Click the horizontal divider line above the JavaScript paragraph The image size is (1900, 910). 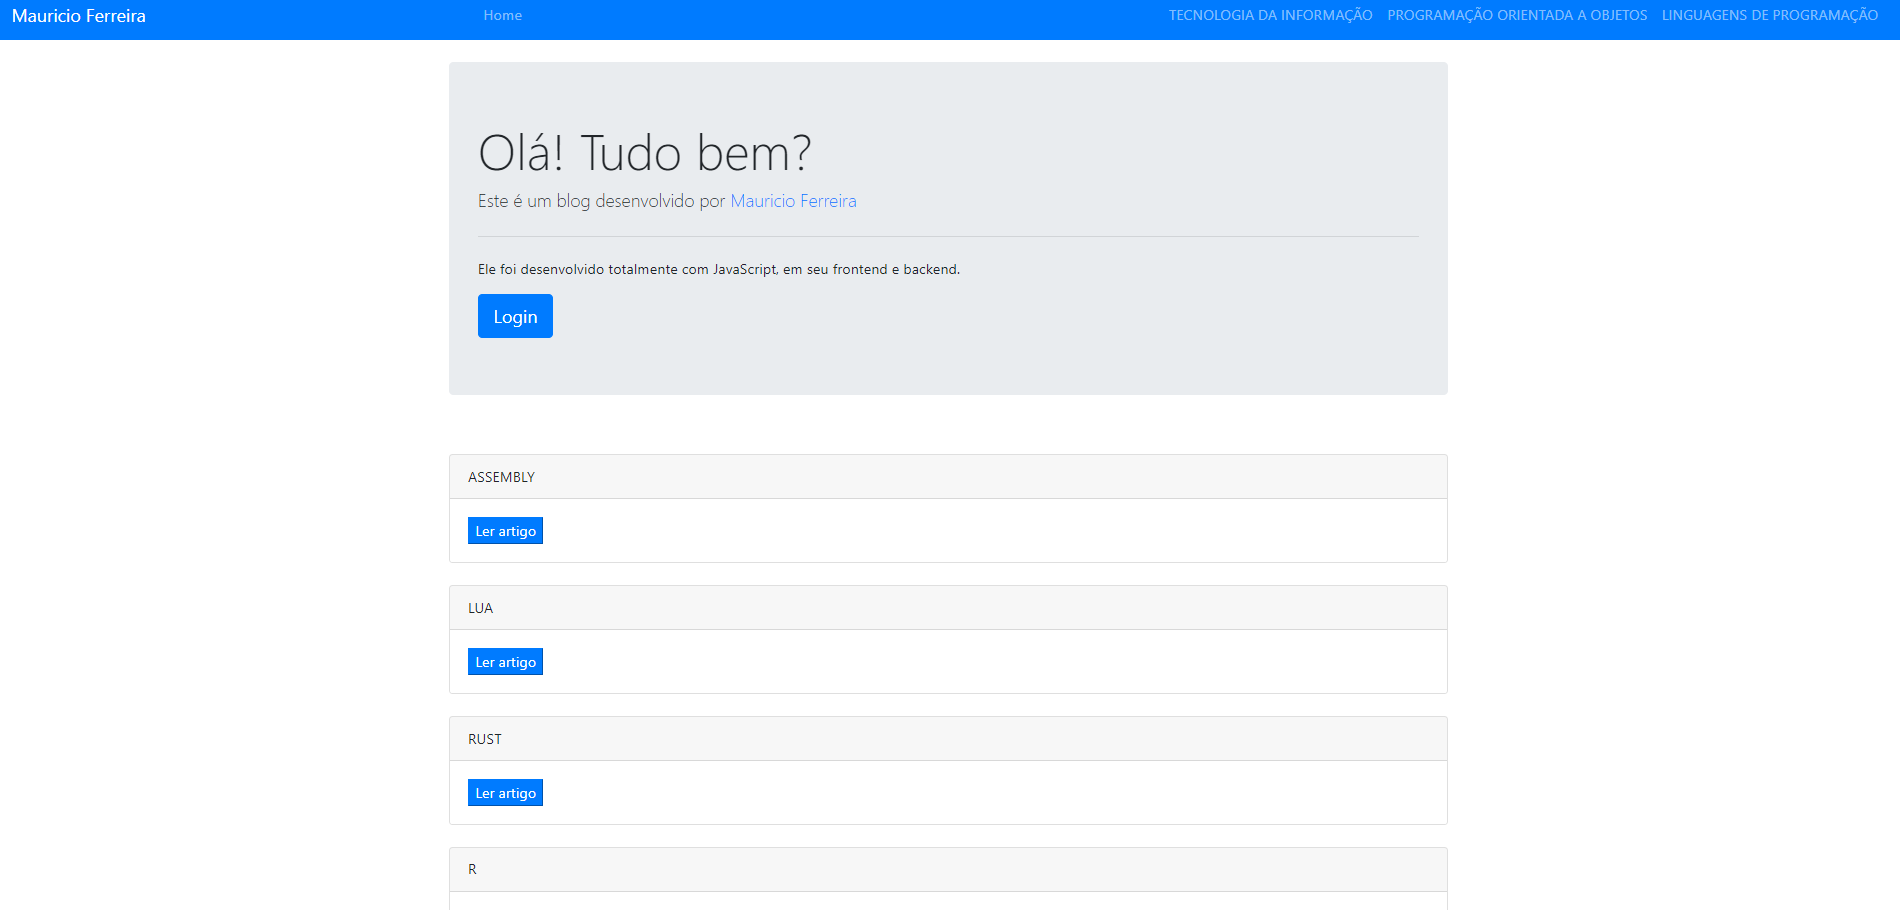tap(948, 236)
